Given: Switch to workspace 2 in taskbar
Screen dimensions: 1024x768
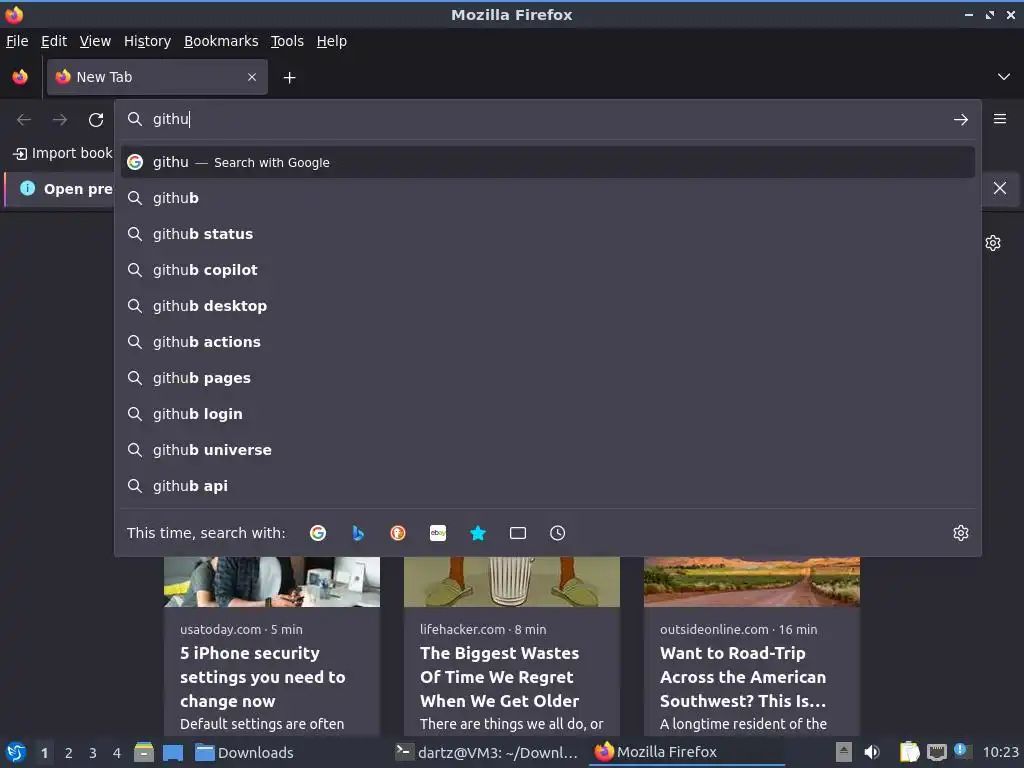Looking at the screenshot, I should [69, 753].
